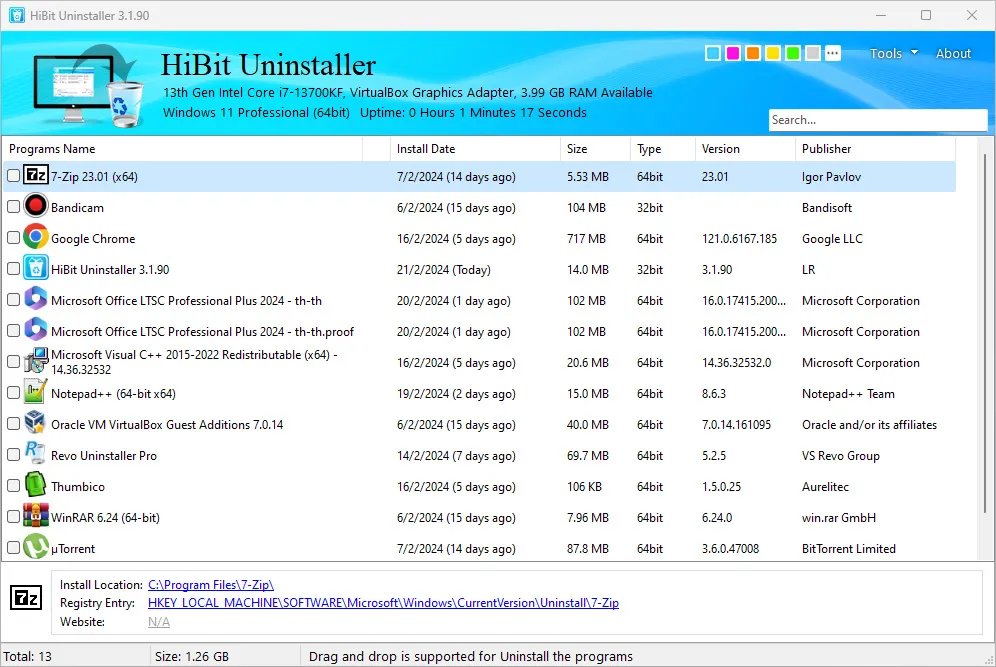The width and height of the screenshot is (996, 667).
Task: Focus the Search input field
Action: (878, 120)
